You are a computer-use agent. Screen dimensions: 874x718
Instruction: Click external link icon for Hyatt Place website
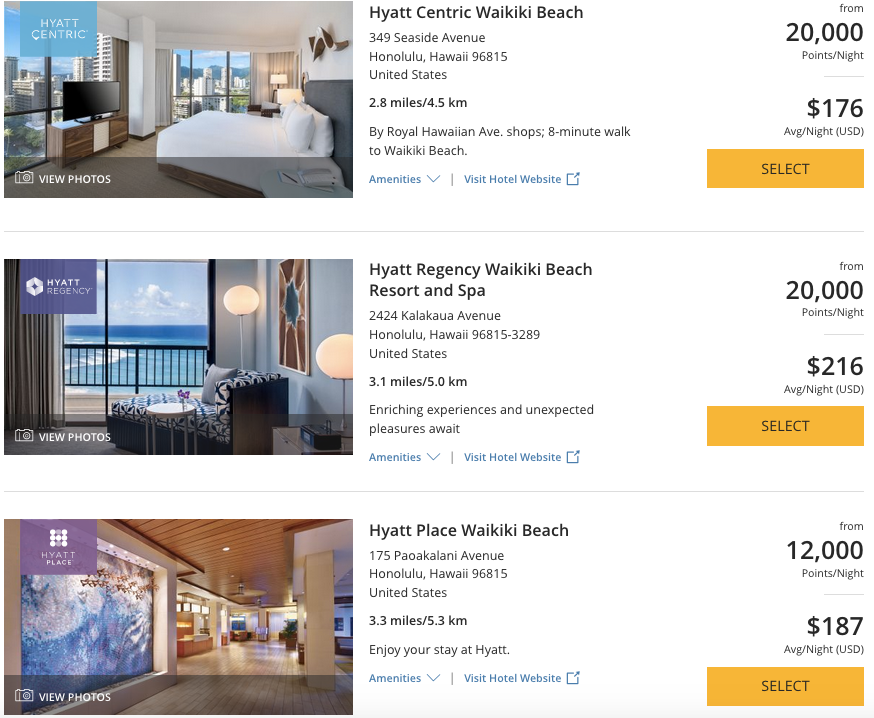coord(573,678)
